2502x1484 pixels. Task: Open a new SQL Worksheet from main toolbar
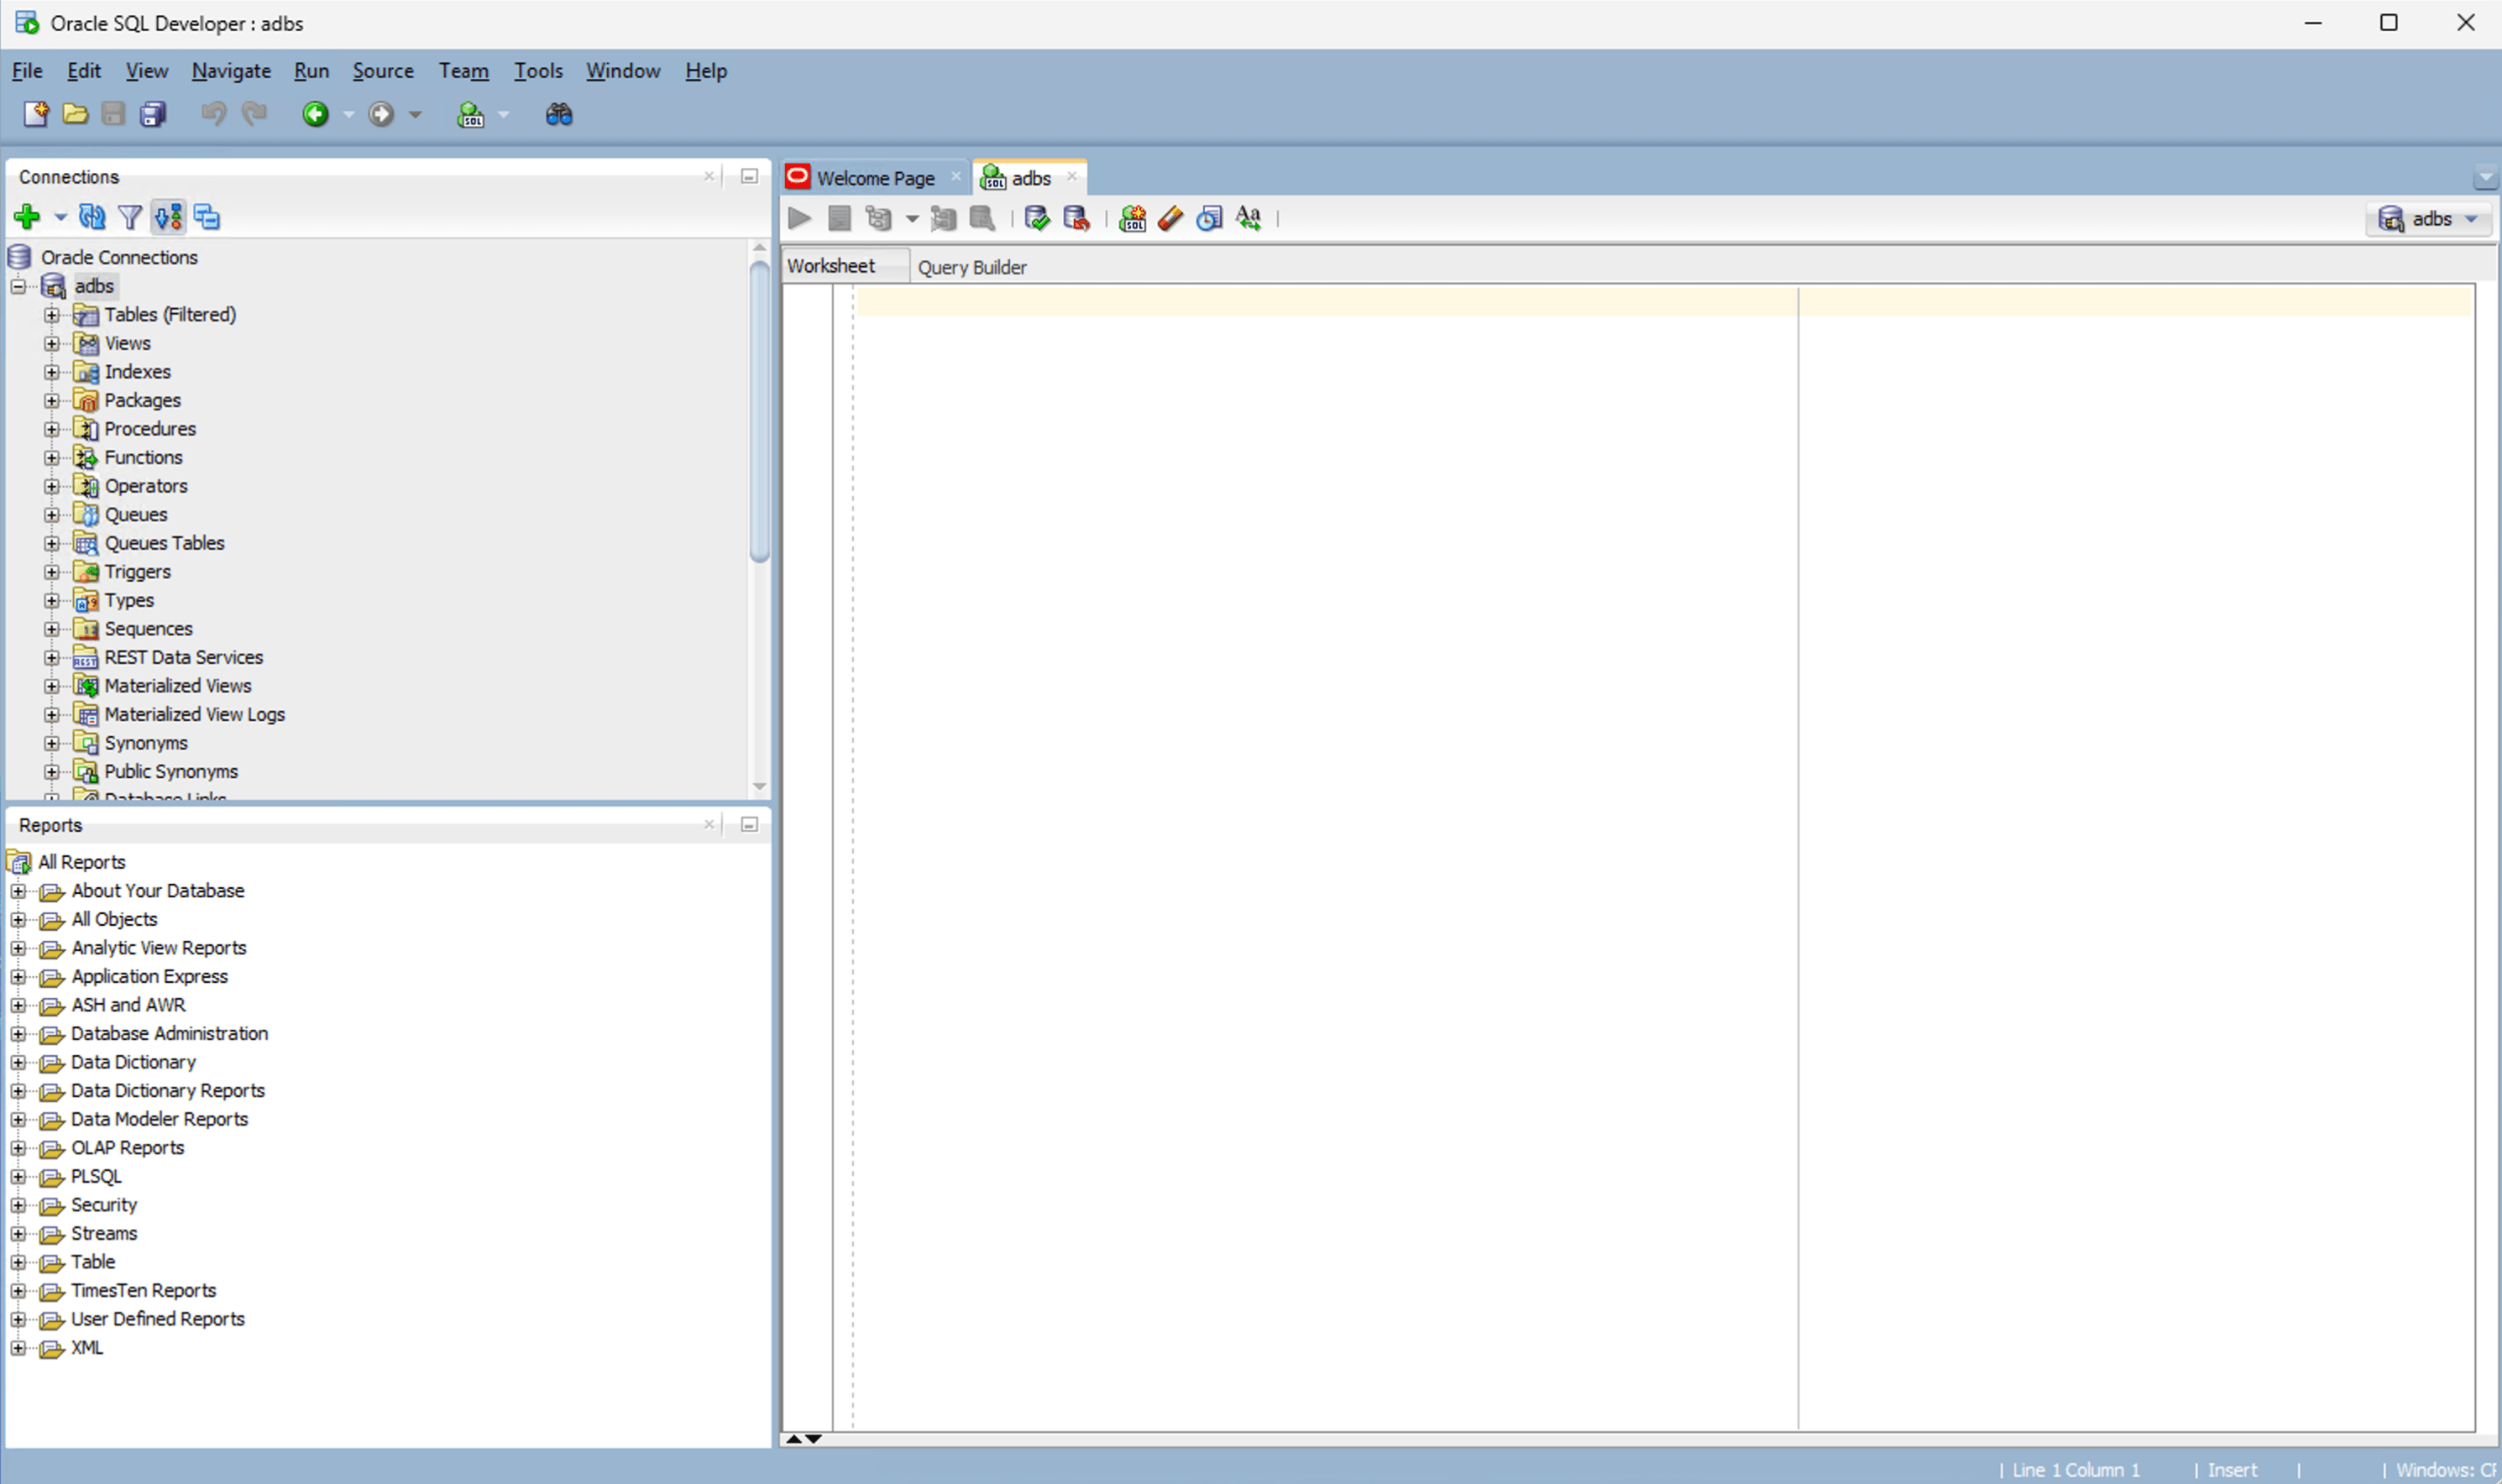[x=470, y=114]
